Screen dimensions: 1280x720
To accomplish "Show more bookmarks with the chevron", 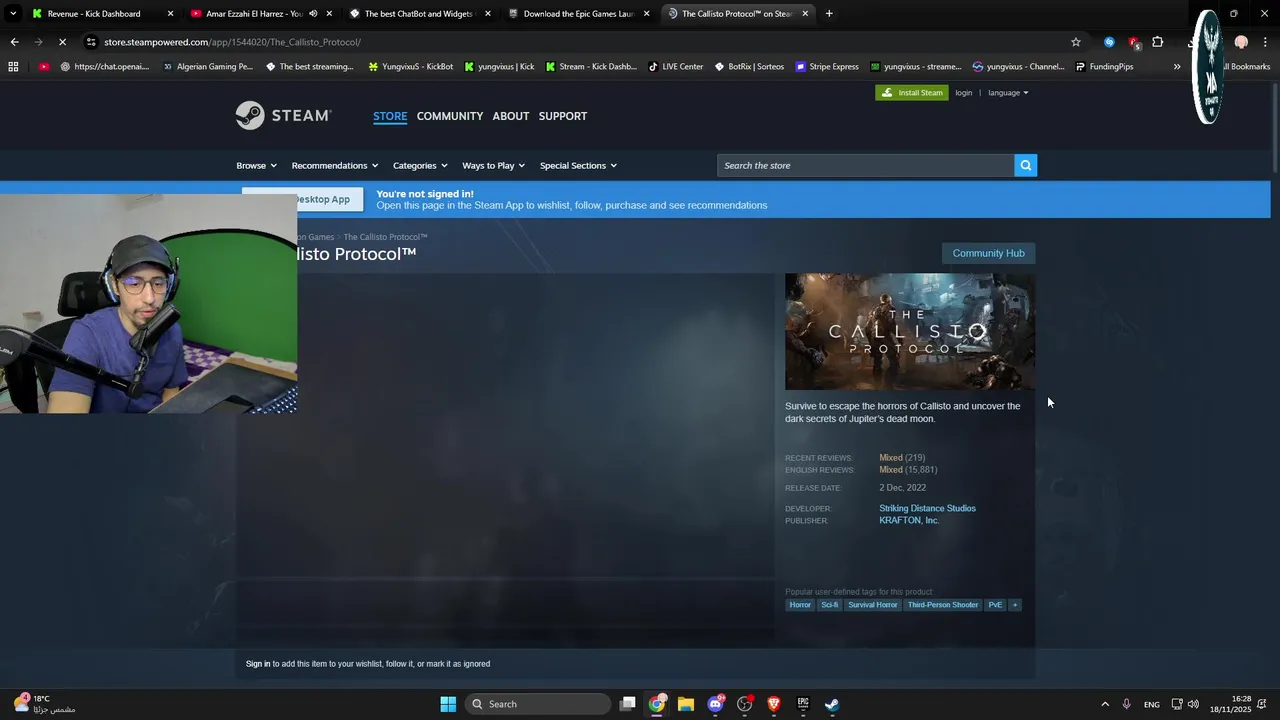I will 1177,67.
